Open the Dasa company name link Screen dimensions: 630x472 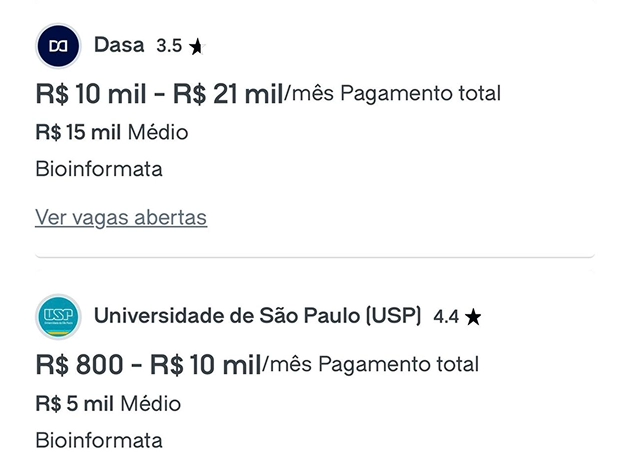point(119,45)
